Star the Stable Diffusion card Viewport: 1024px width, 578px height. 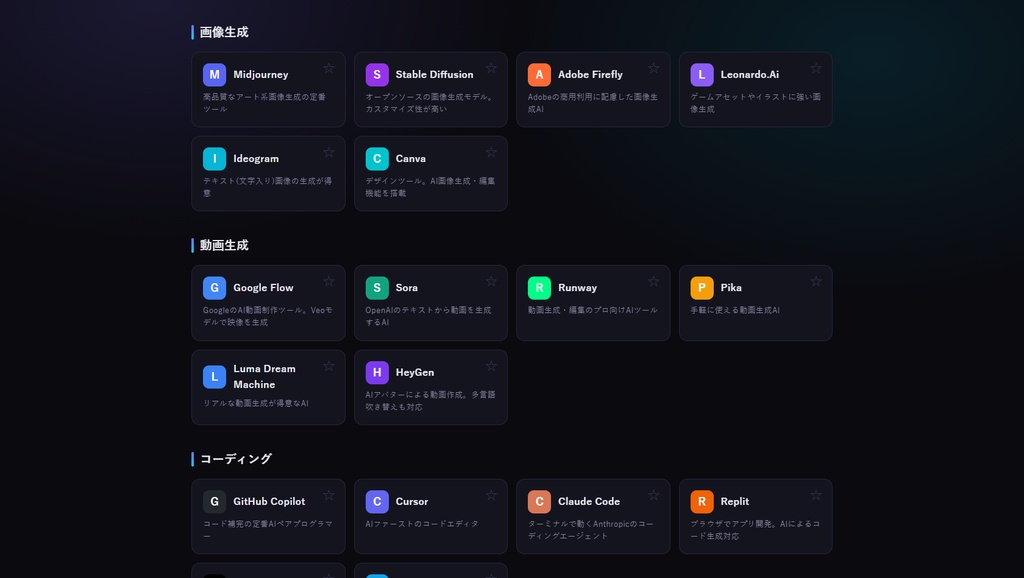(x=491, y=68)
